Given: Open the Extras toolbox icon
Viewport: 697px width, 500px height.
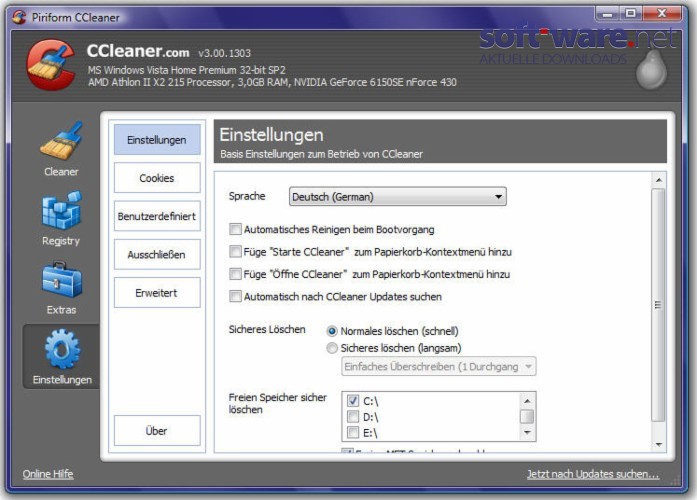Looking at the screenshot, I should point(62,280).
